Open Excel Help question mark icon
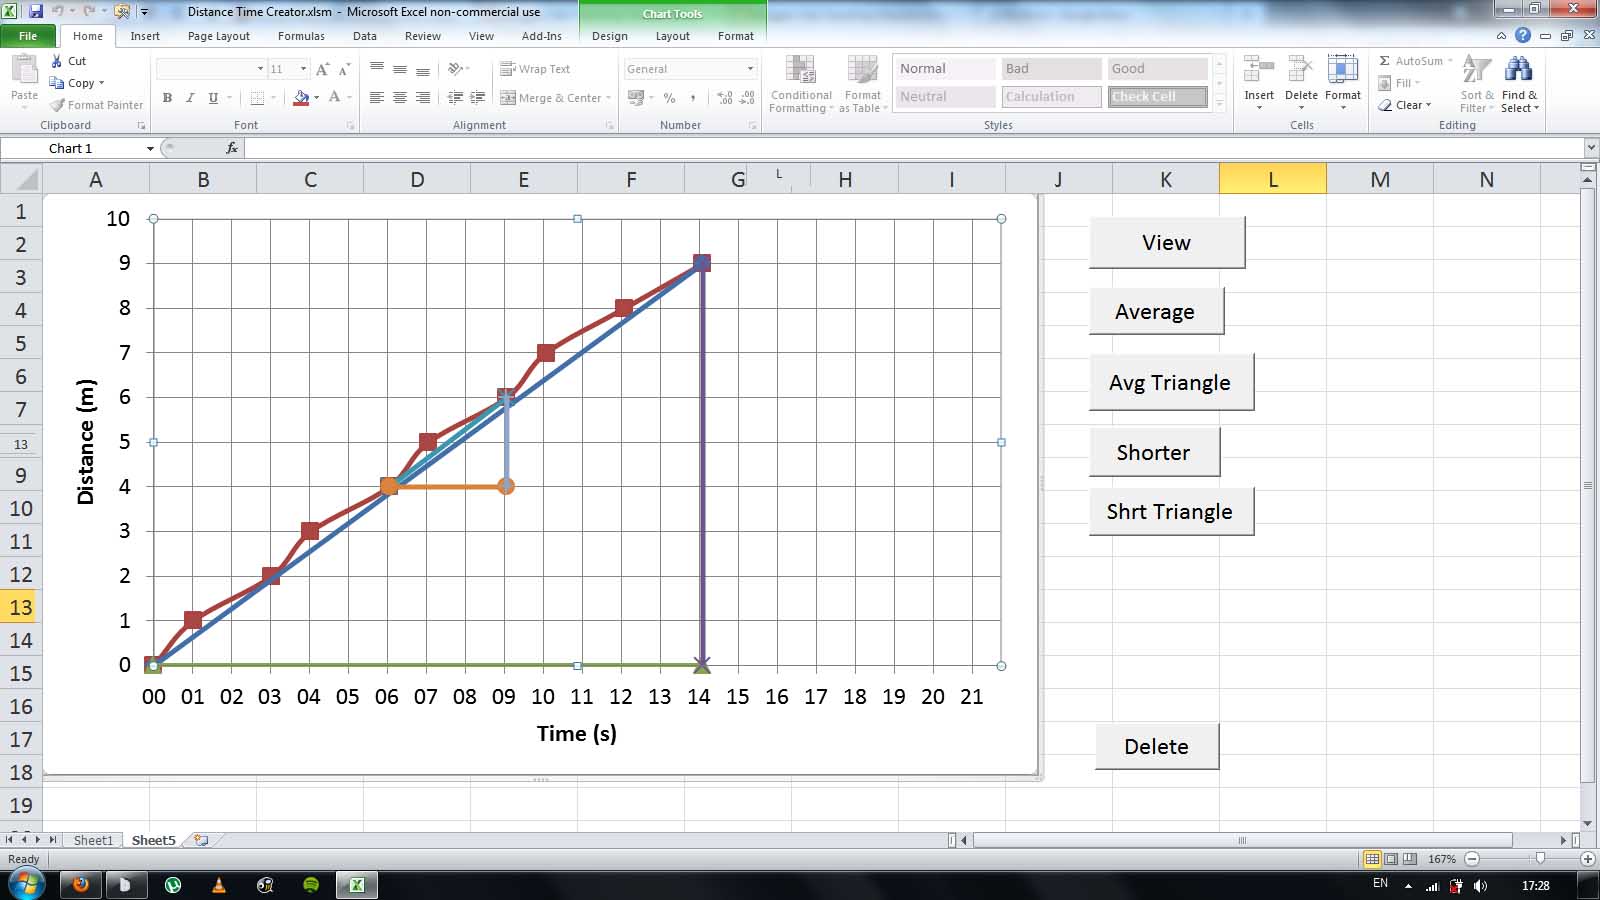 click(x=1523, y=35)
